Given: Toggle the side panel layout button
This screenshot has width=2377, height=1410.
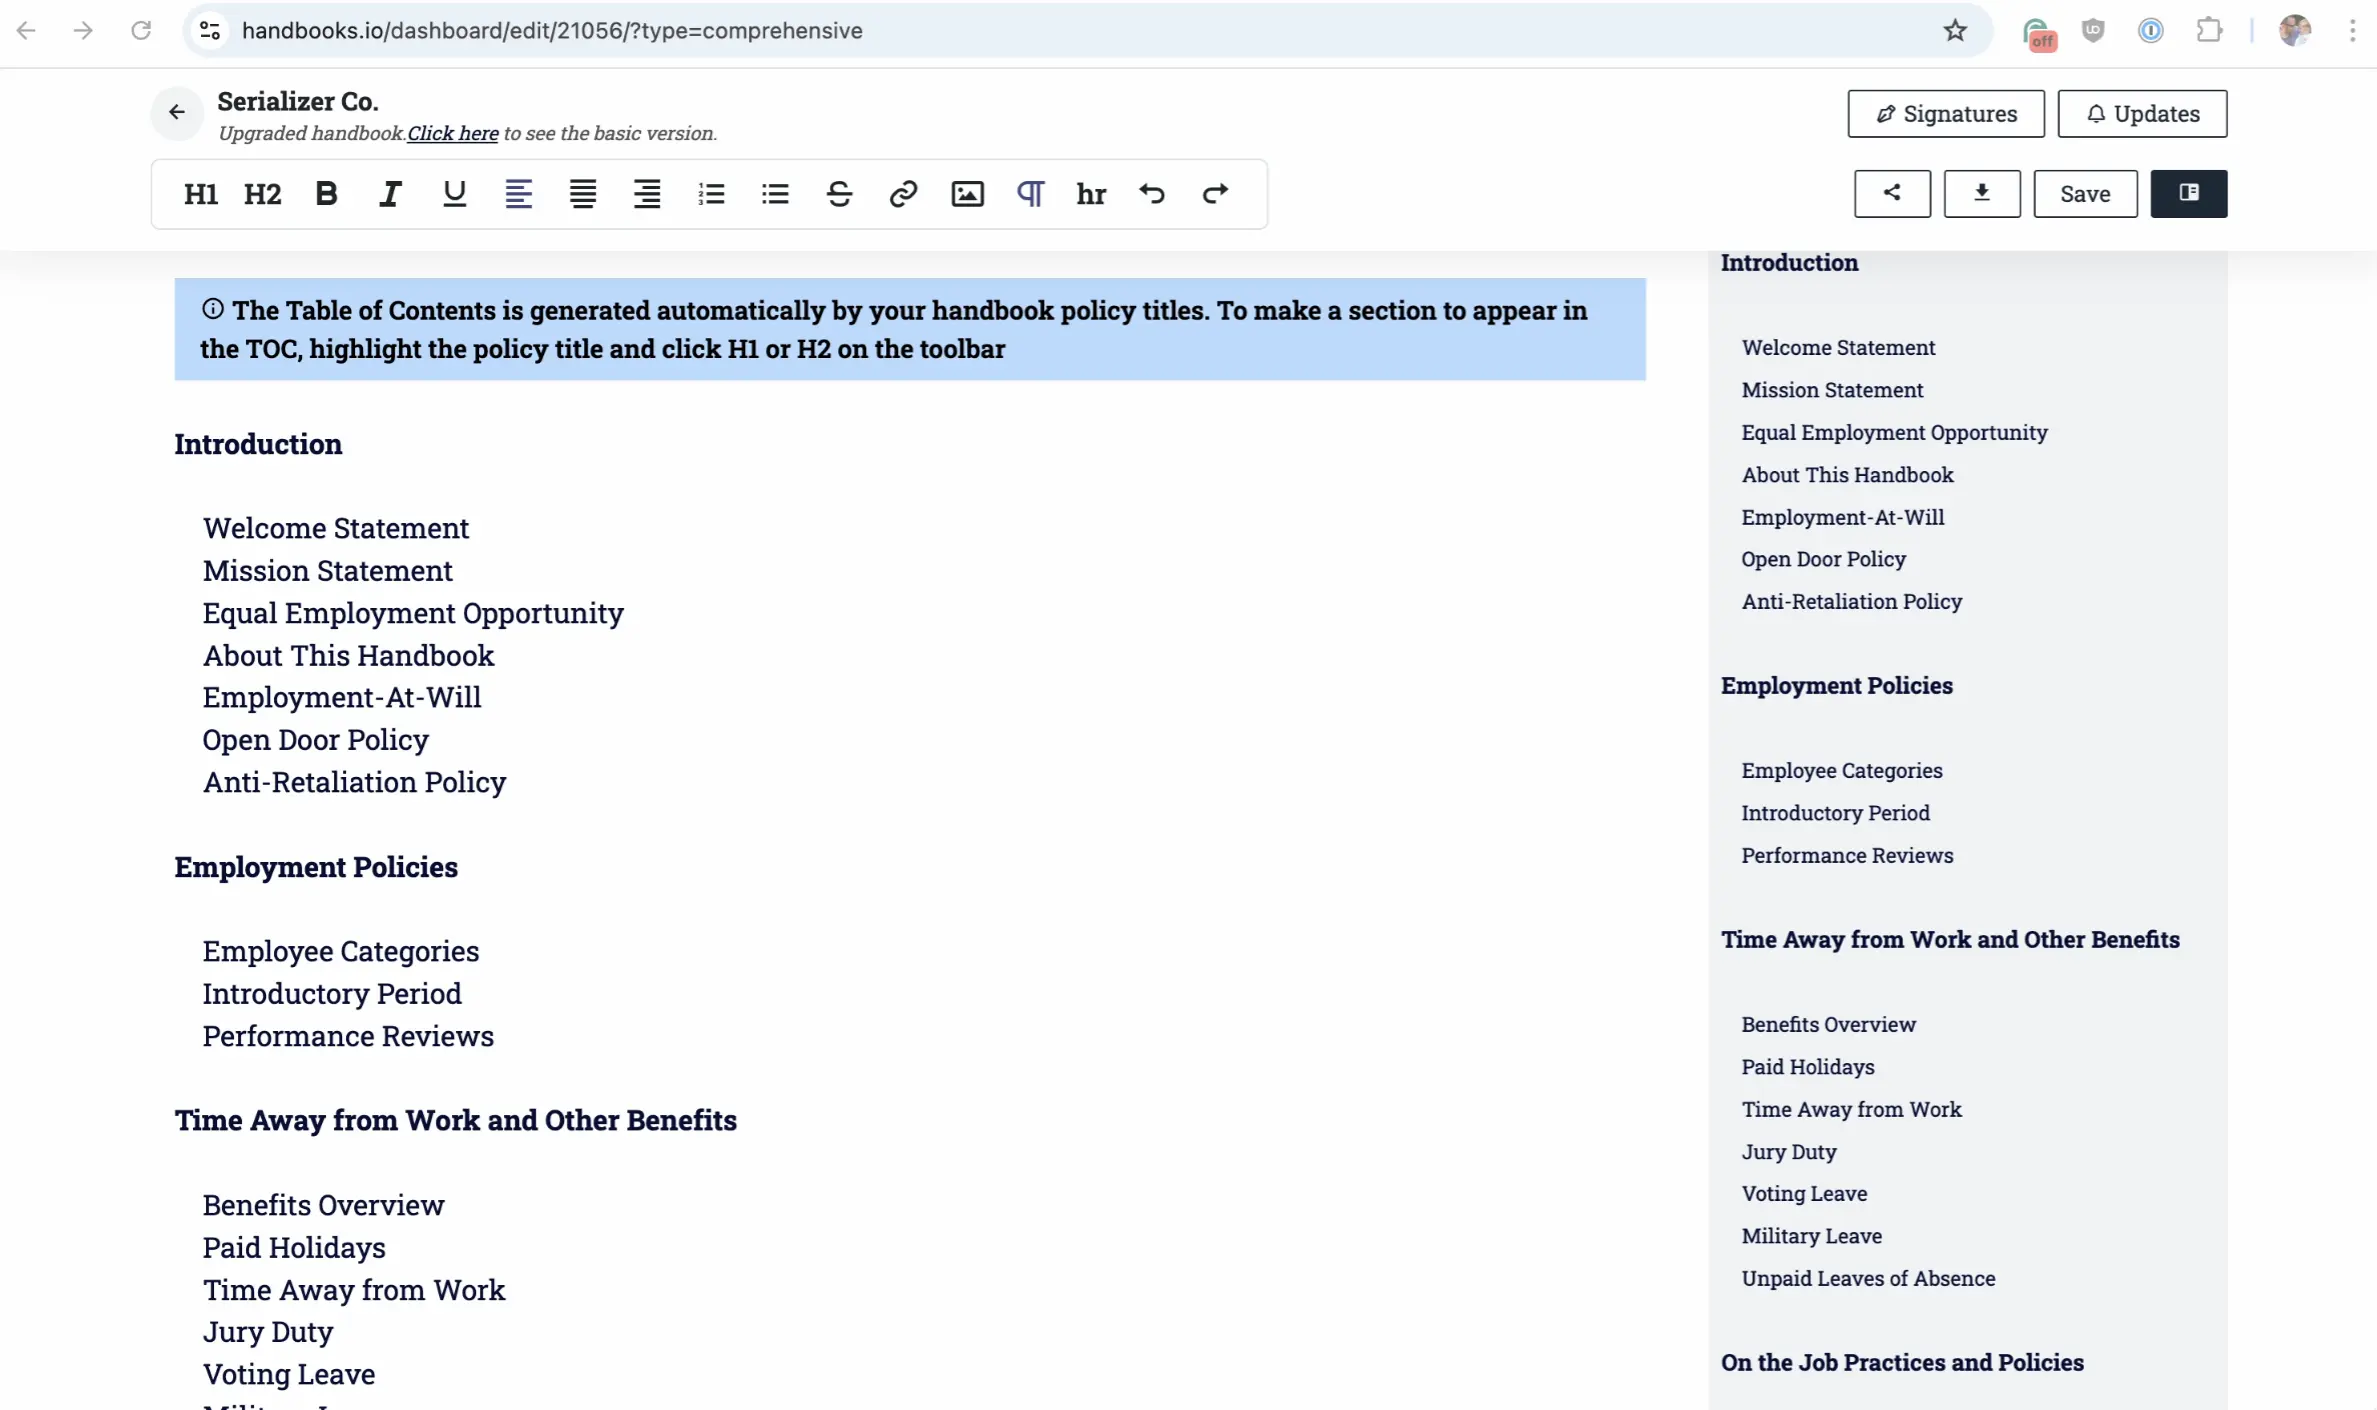Looking at the screenshot, I should coord(2188,193).
